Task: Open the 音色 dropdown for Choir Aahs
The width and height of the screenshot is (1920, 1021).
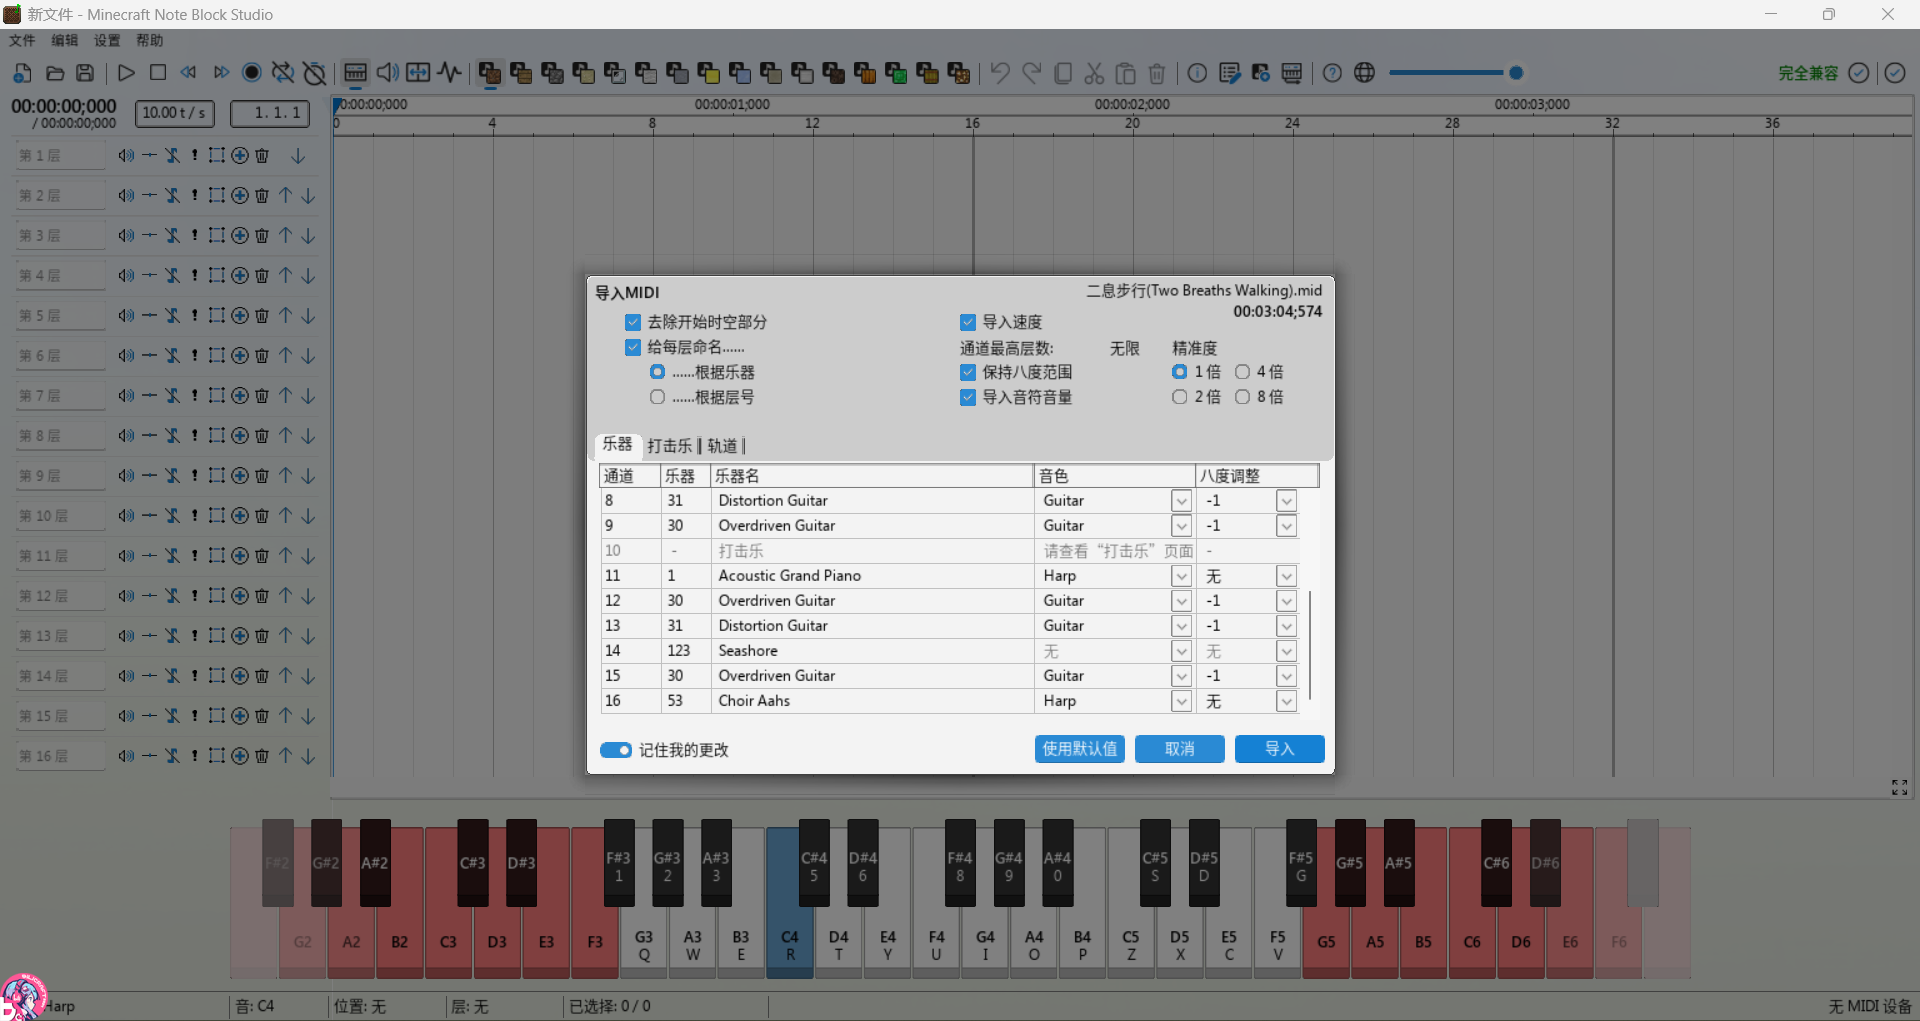Action: [x=1181, y=701]
